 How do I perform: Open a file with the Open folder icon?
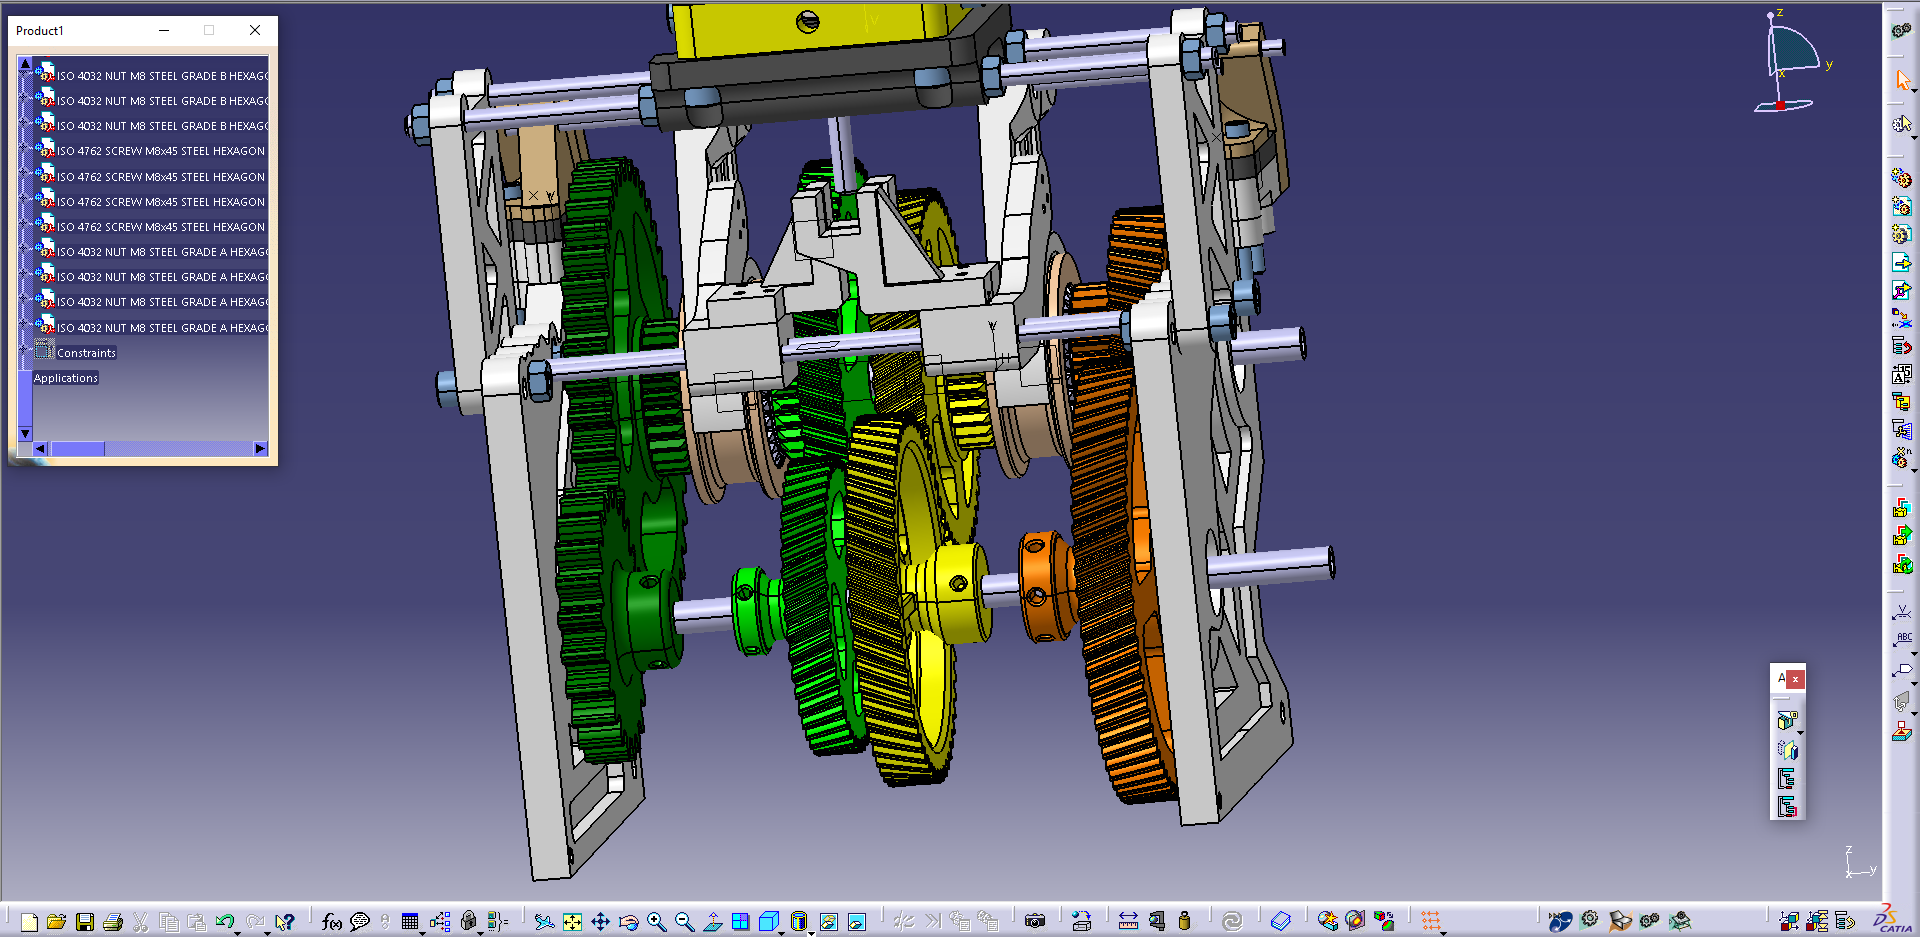click(56, 922)
